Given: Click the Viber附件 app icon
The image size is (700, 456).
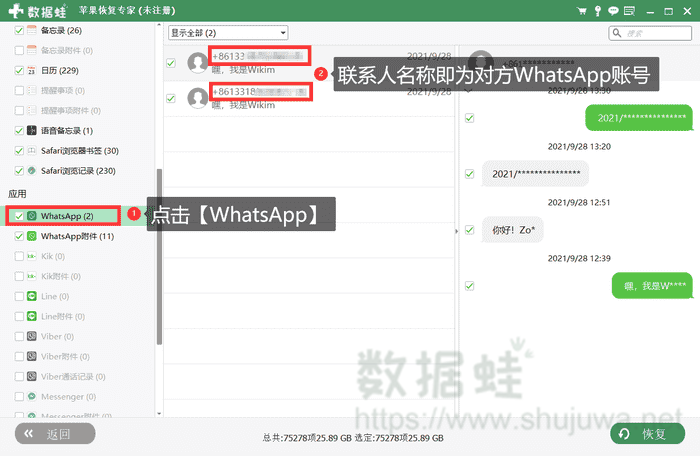Looking at the screenshot, I should [x=32, y=356].
